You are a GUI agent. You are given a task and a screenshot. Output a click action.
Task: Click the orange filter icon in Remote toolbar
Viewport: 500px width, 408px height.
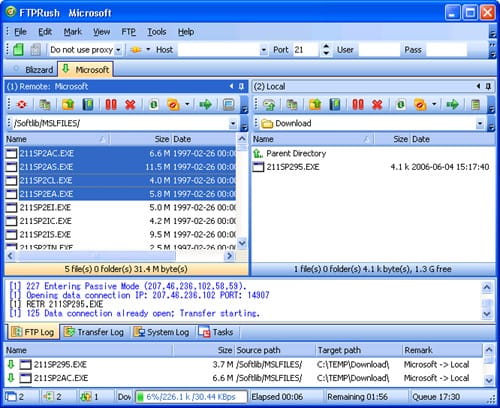(x=173, y=105)
